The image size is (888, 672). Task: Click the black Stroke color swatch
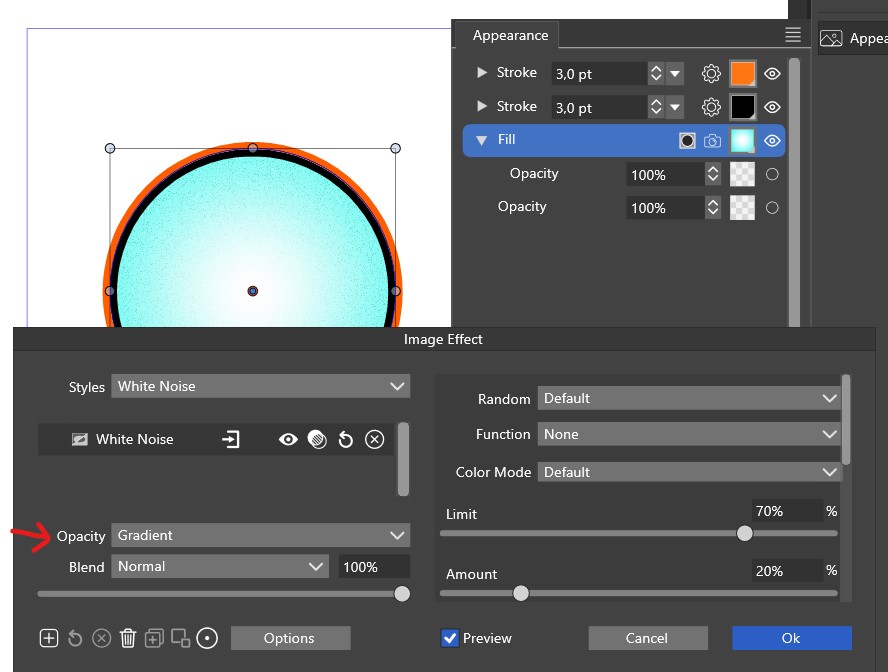[742, 107]
